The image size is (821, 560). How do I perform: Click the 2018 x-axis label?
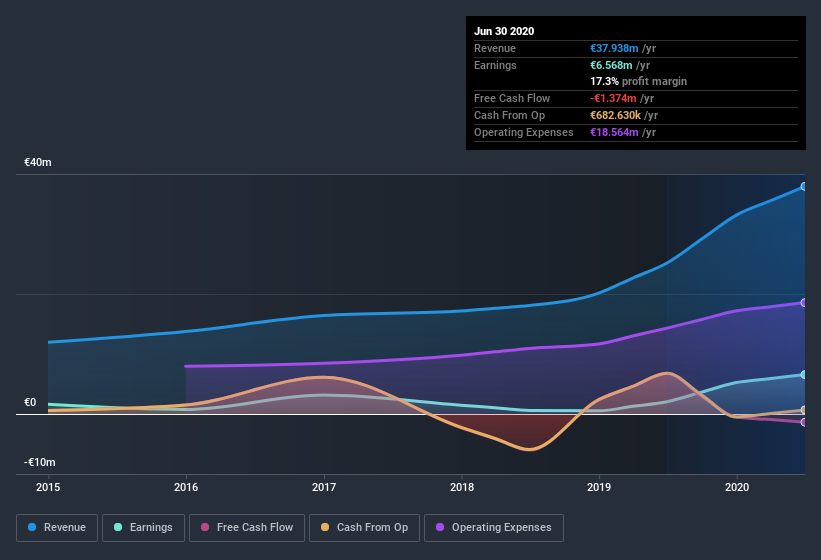tap(462, 487)
